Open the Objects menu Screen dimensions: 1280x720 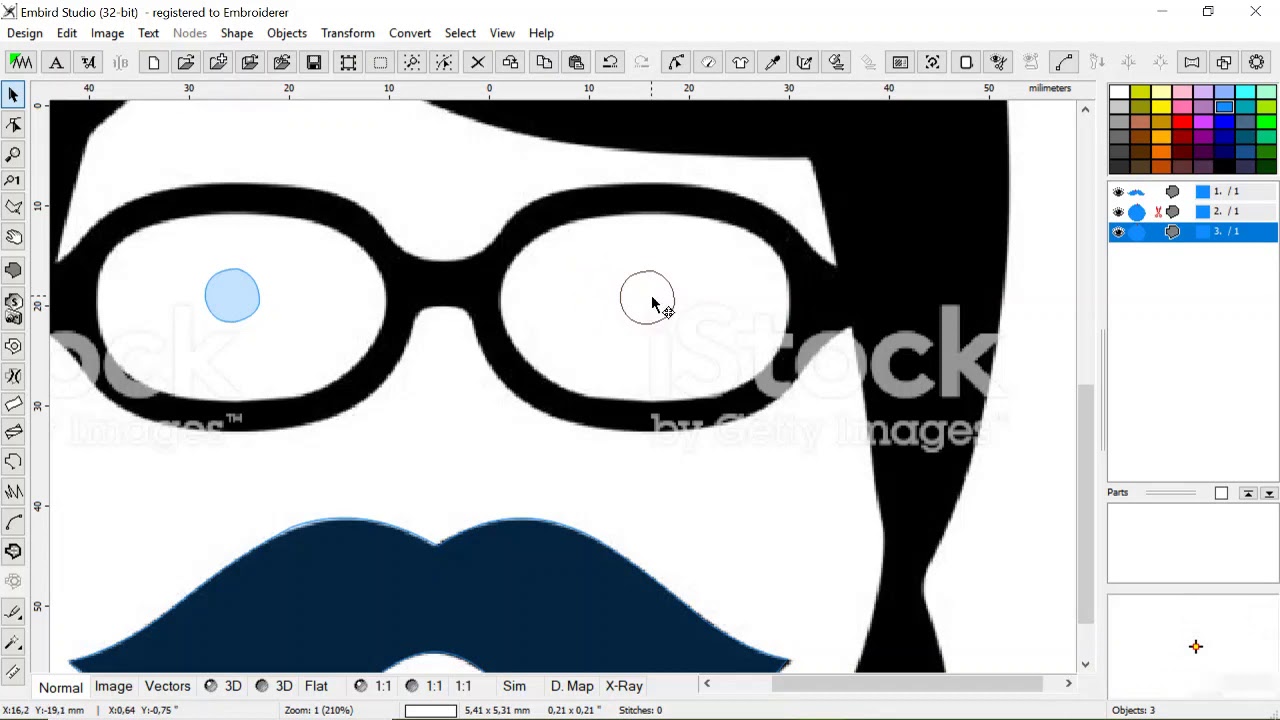coord(287,33)
